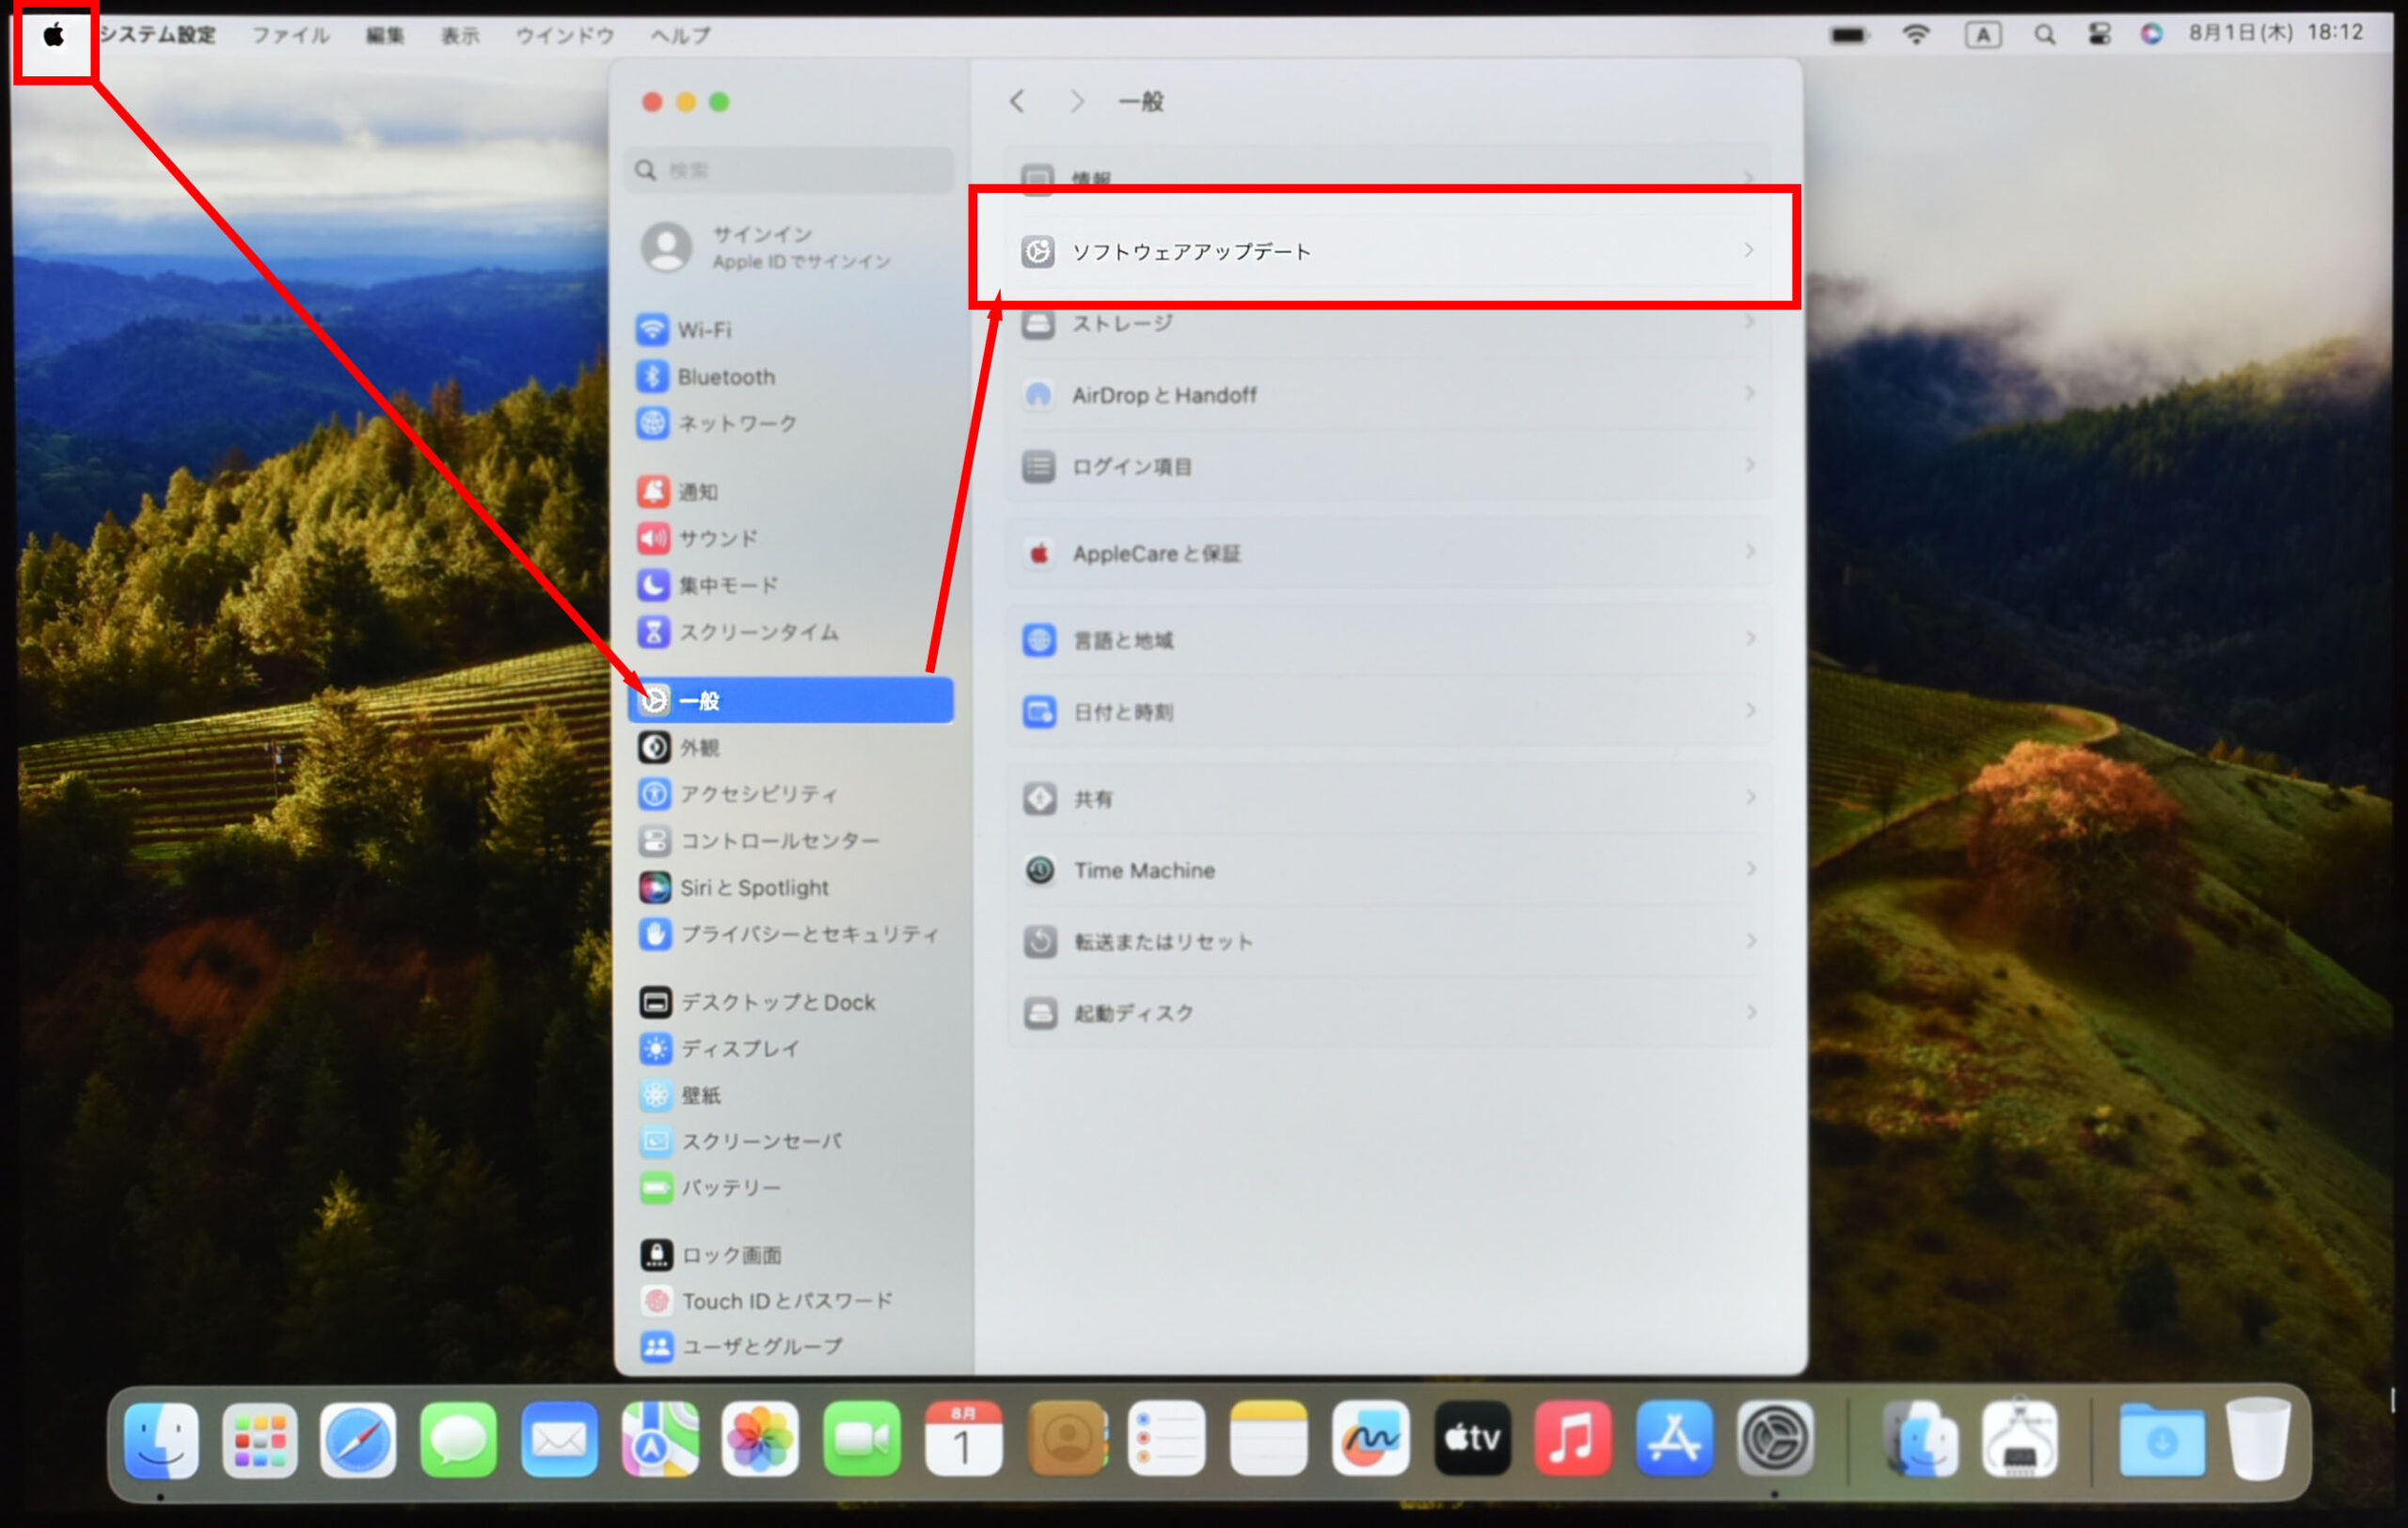Select 集中モード in the sidebar
This screenshot has height=1528, width=2408.
point(790,585)
